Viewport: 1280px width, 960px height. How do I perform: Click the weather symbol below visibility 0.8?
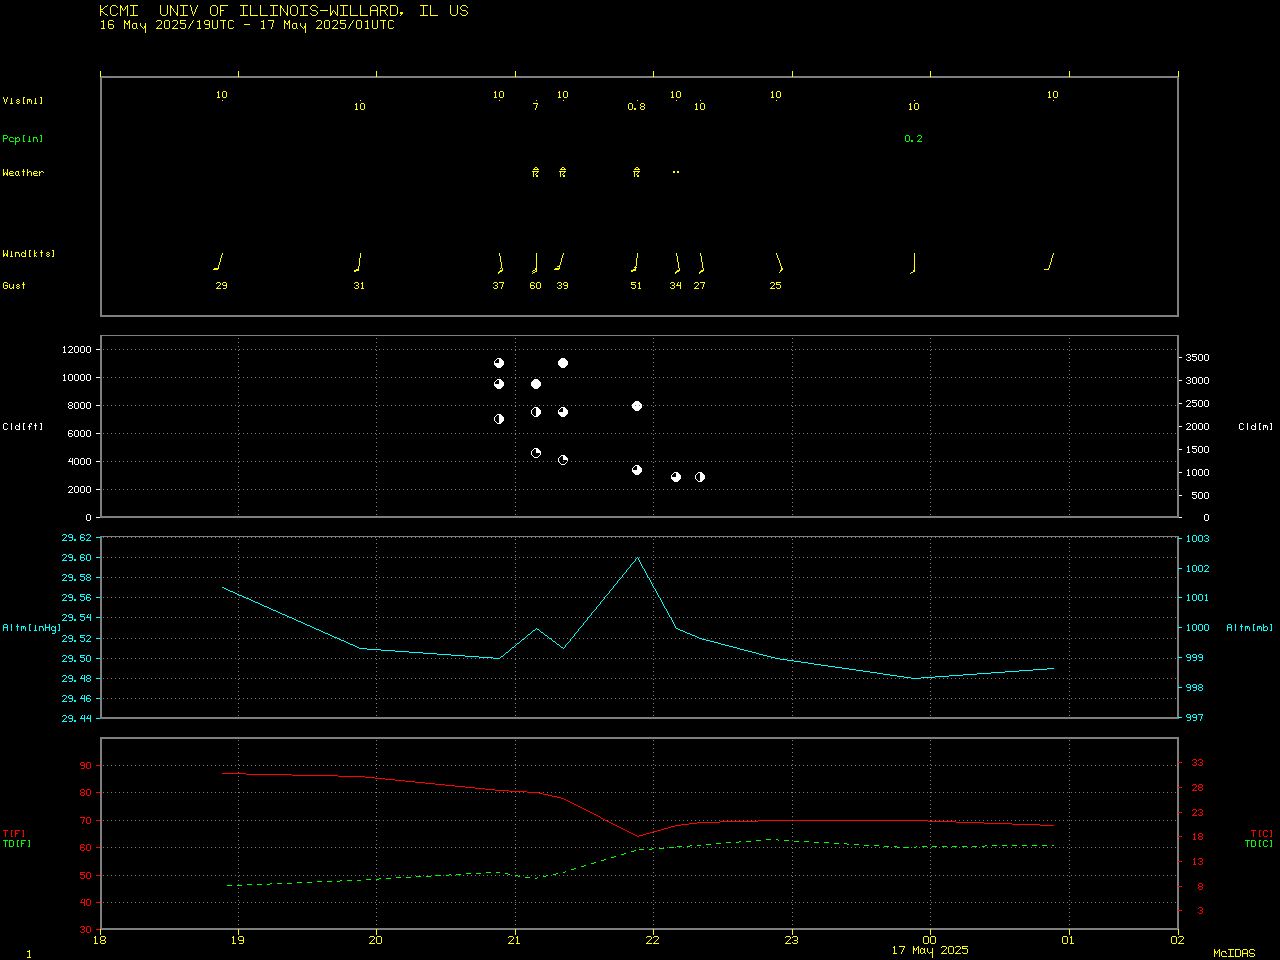click(636, 172)
